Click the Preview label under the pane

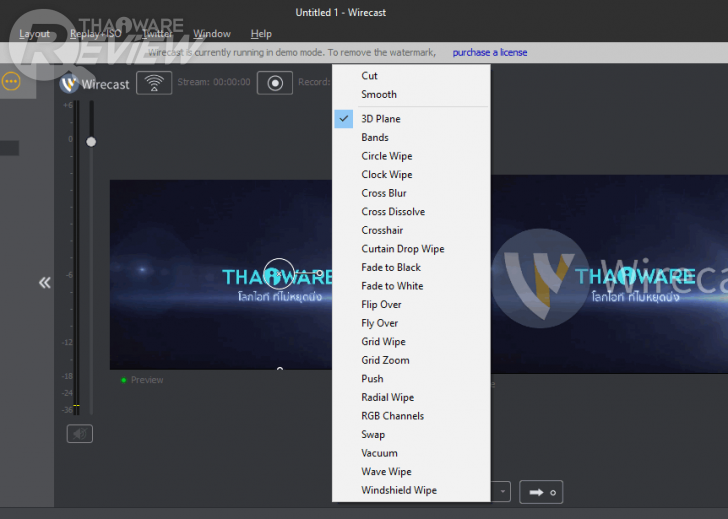(147, 380)
